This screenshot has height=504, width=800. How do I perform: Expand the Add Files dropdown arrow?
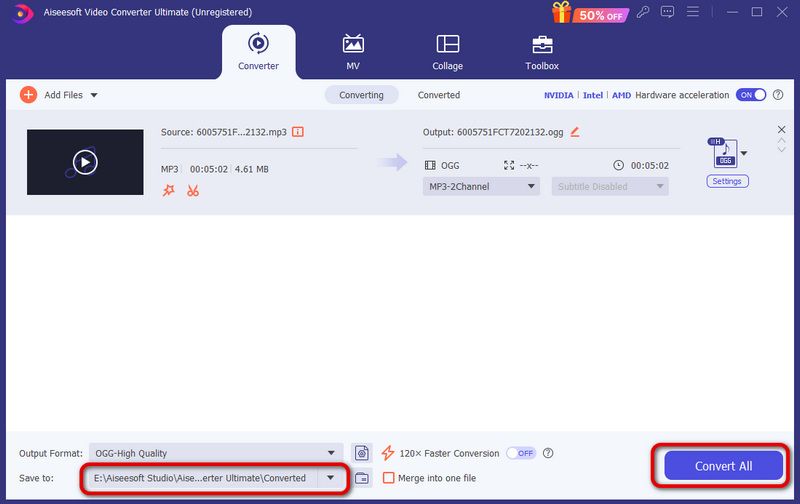(x=94, y=95)
